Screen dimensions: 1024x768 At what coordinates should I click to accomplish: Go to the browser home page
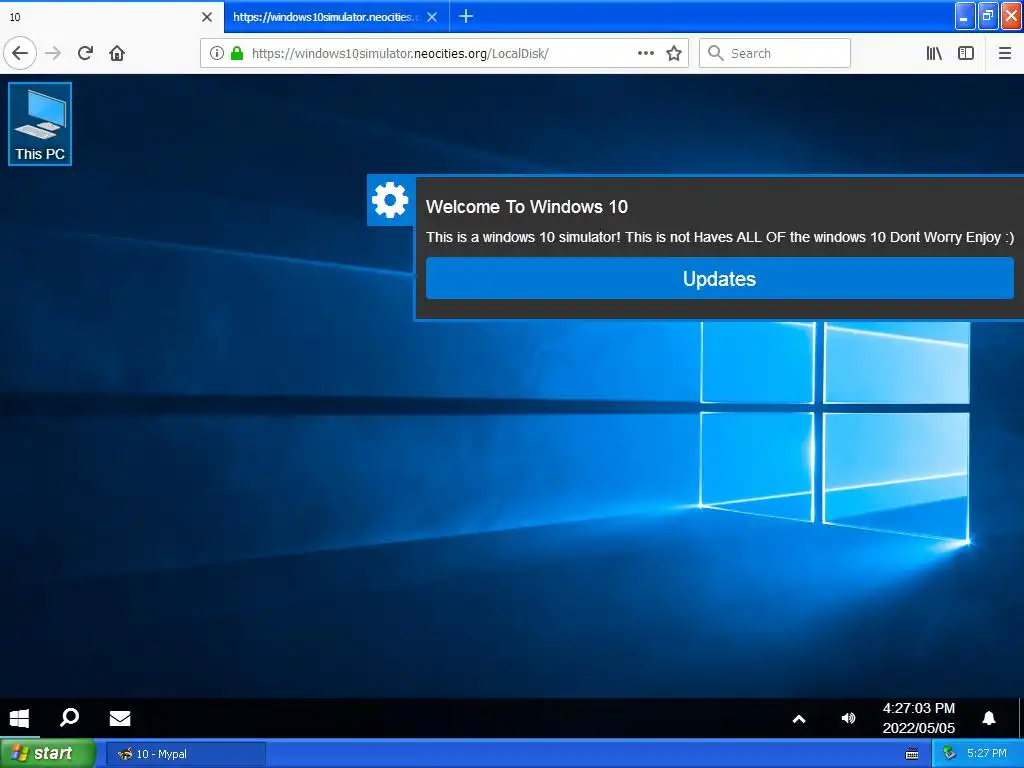click(x=117, y=53)
